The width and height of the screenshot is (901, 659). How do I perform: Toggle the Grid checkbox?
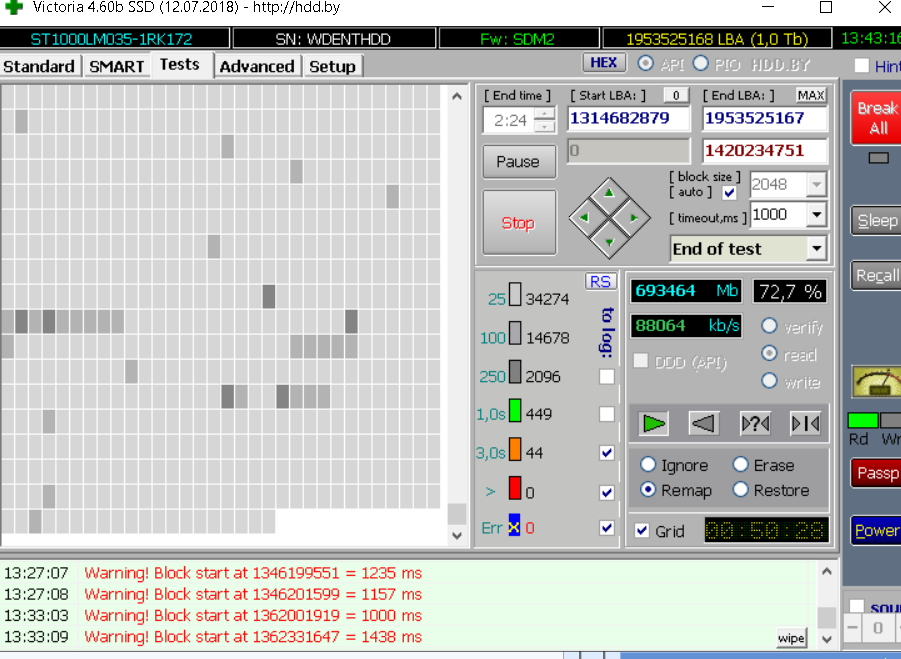click(642, 530)
